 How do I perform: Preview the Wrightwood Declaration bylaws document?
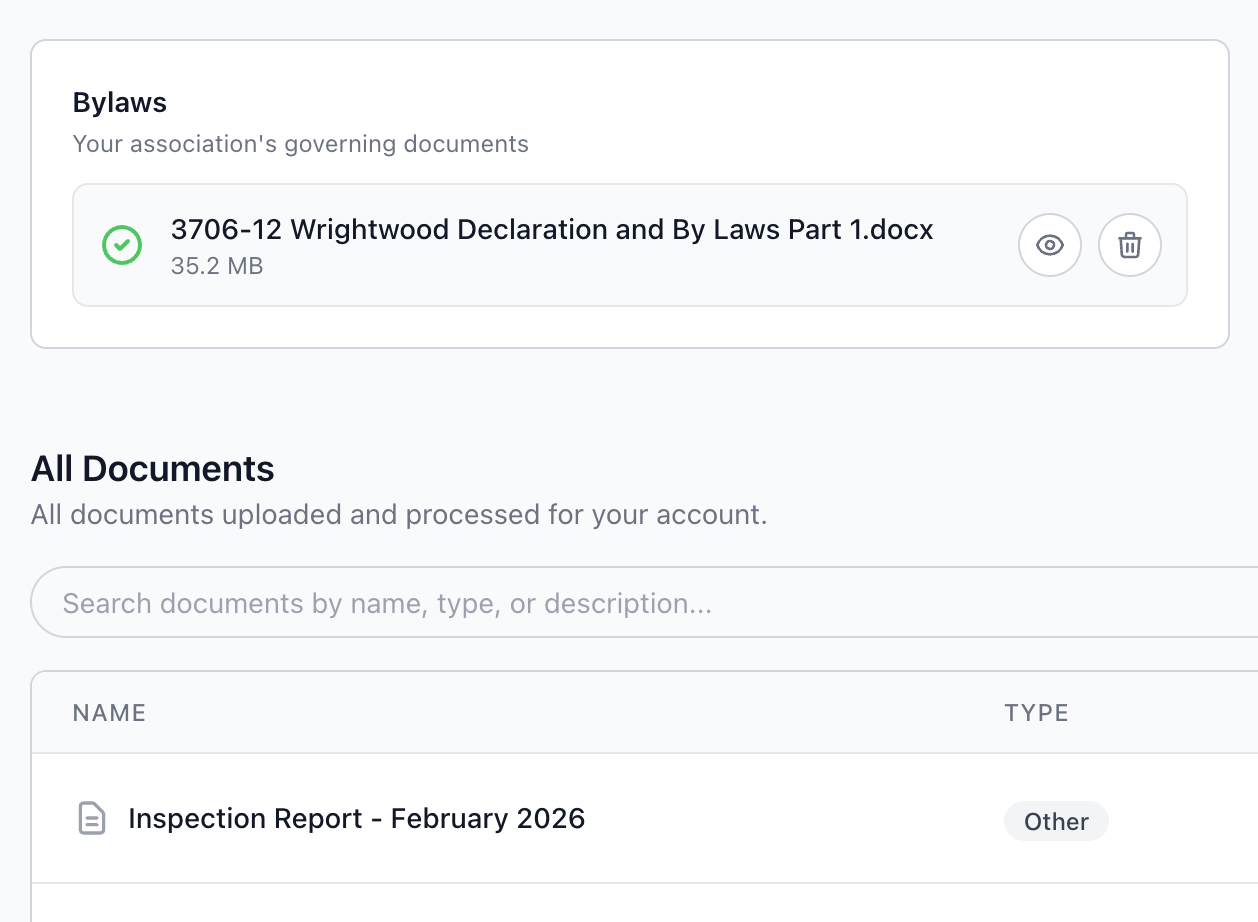click(x=1049, y=244)
